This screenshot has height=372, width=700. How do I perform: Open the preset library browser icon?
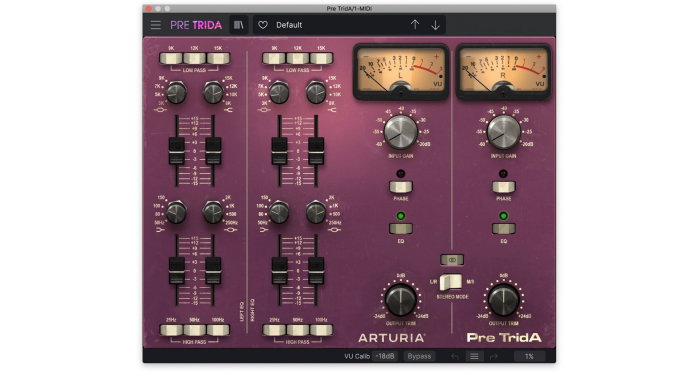point(239,25)
